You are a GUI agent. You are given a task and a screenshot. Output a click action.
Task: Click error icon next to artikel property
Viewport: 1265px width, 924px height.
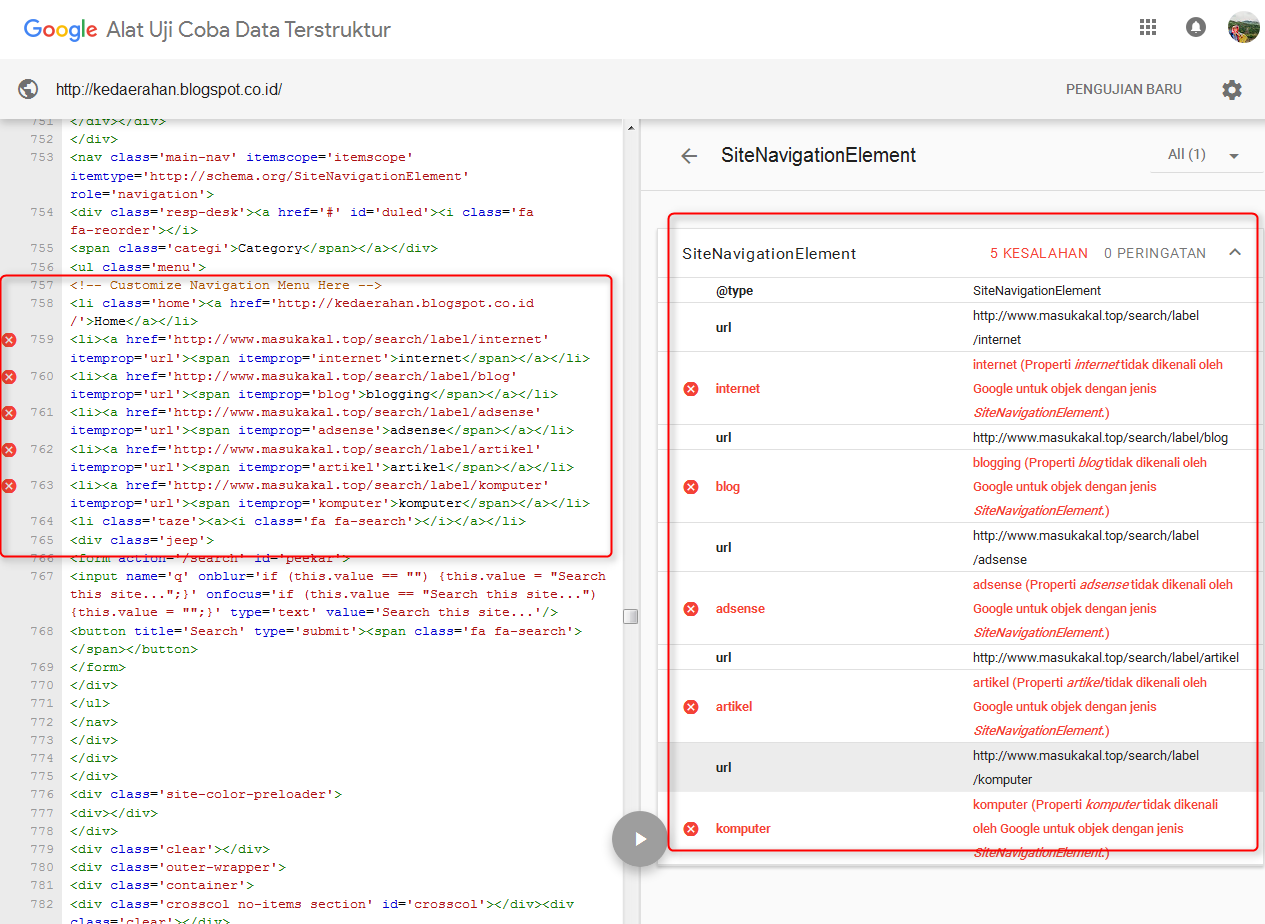691,707
